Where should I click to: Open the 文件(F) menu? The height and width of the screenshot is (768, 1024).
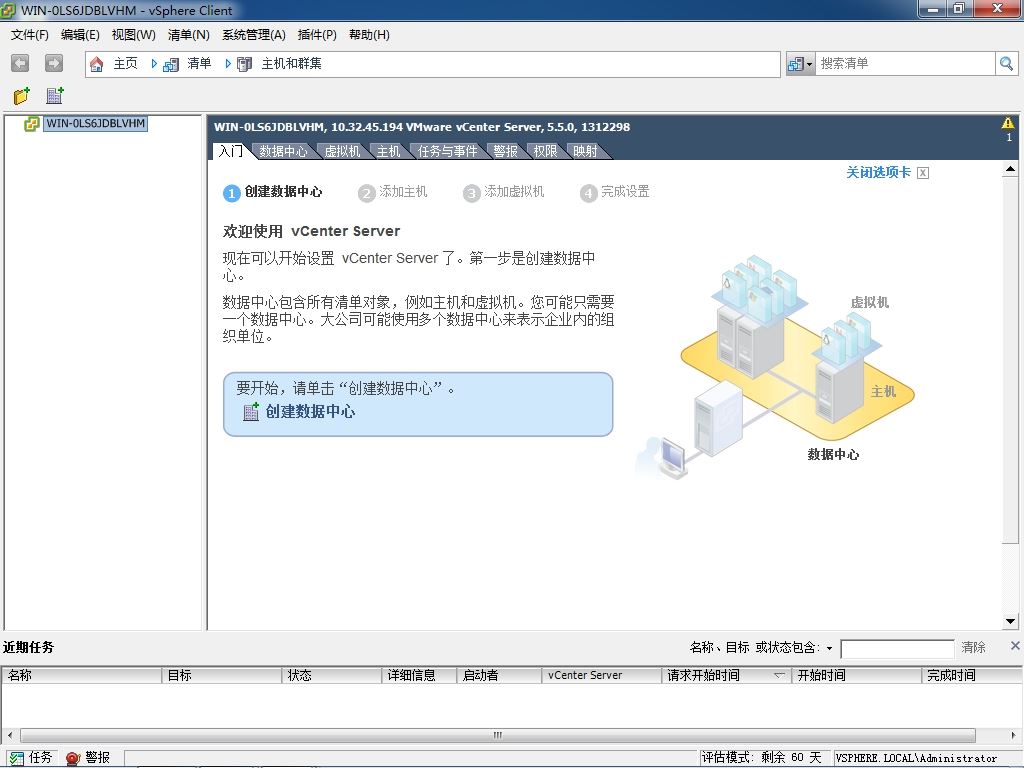click(x=29, y=35)
